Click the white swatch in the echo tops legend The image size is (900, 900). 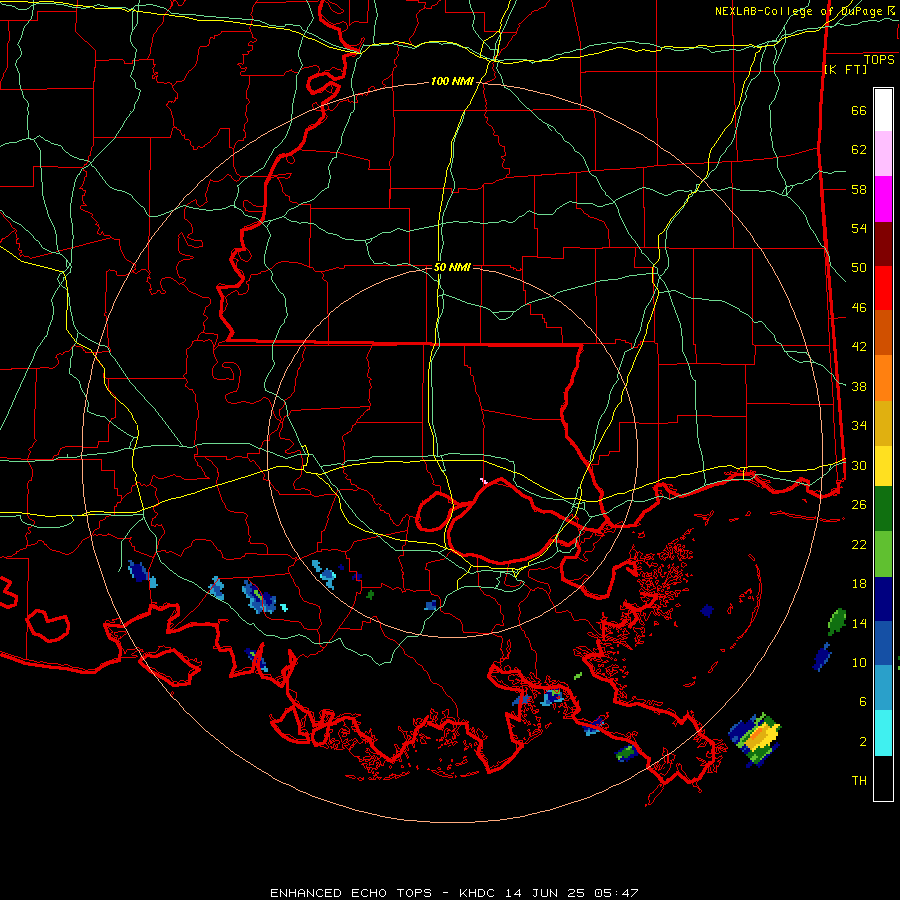(883, 110)
